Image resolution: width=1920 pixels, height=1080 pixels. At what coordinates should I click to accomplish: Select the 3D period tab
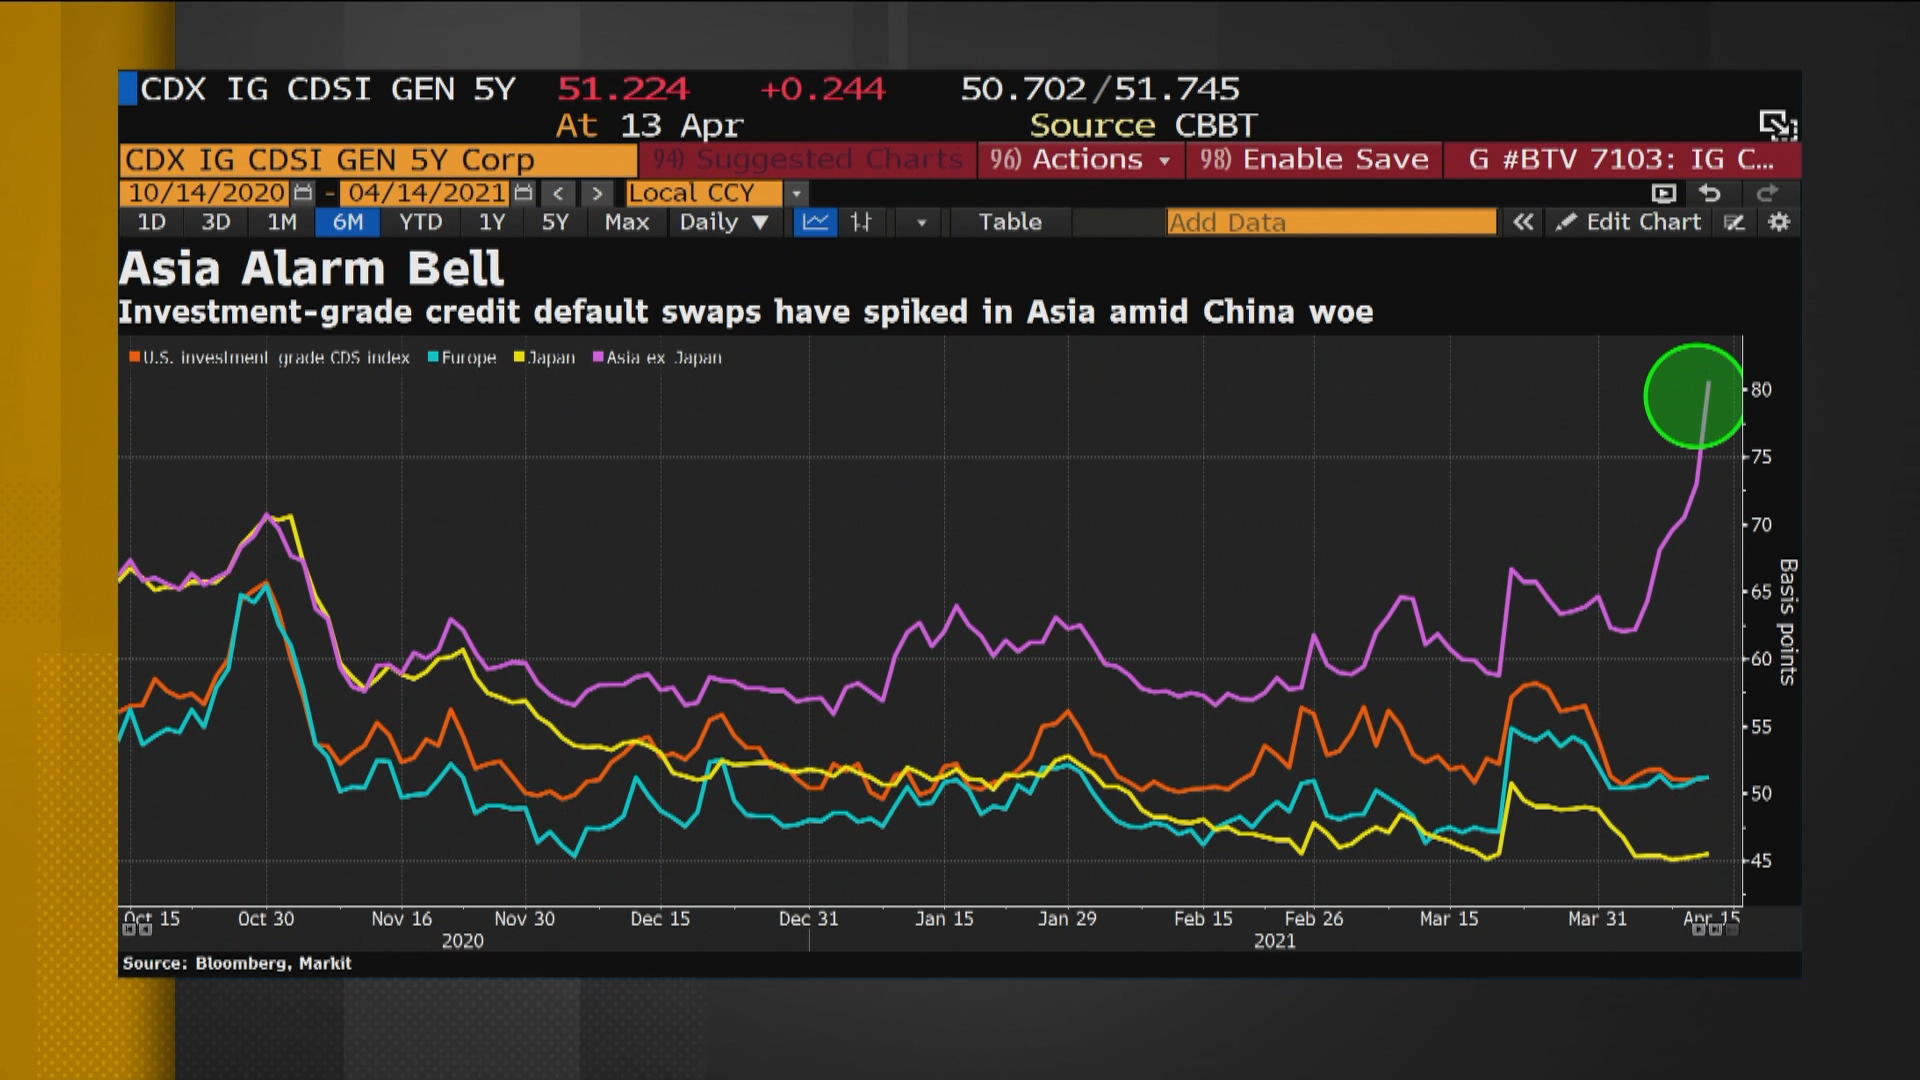[x=216, y=222]
